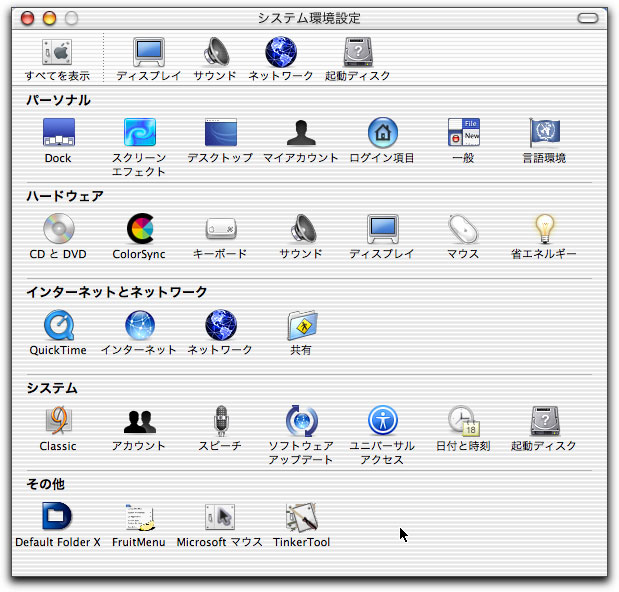
Task: Open Default Folder X settings
Action: tap(58, 517)
